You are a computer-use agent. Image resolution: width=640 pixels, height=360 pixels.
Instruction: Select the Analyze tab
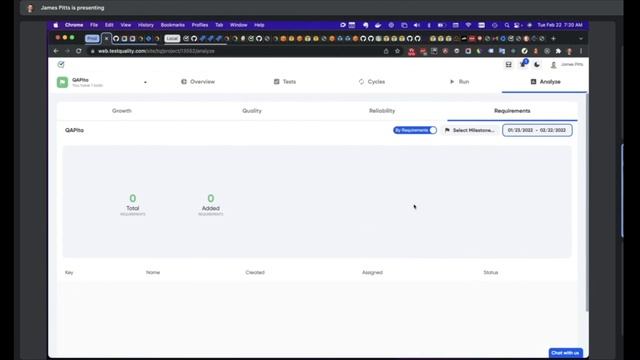pyautogui.click(x=545, y=82)
